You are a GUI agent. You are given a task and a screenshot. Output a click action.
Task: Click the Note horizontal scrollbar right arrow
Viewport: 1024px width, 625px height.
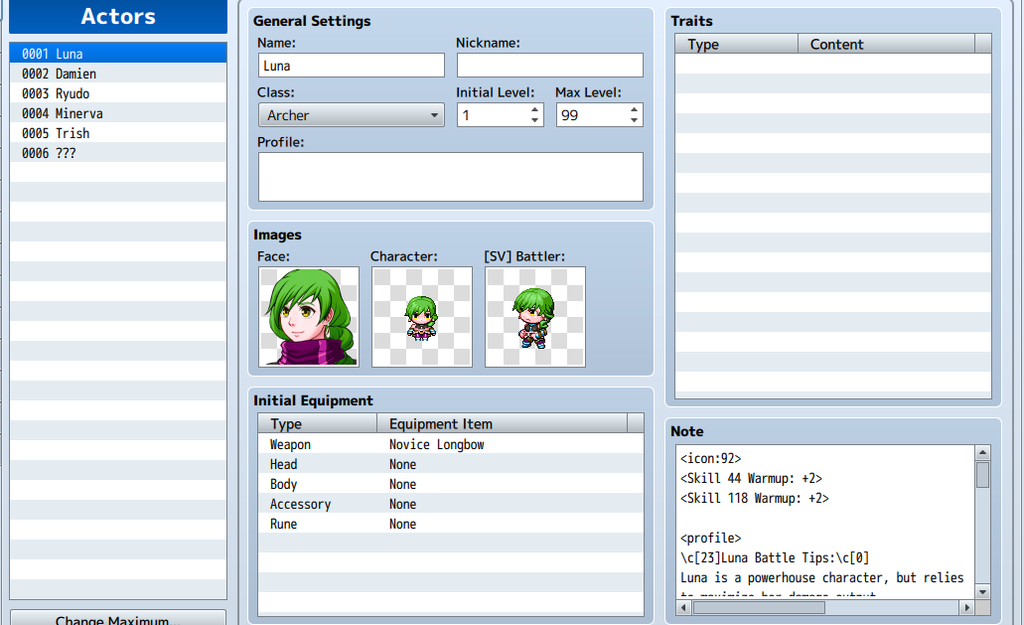966,607
